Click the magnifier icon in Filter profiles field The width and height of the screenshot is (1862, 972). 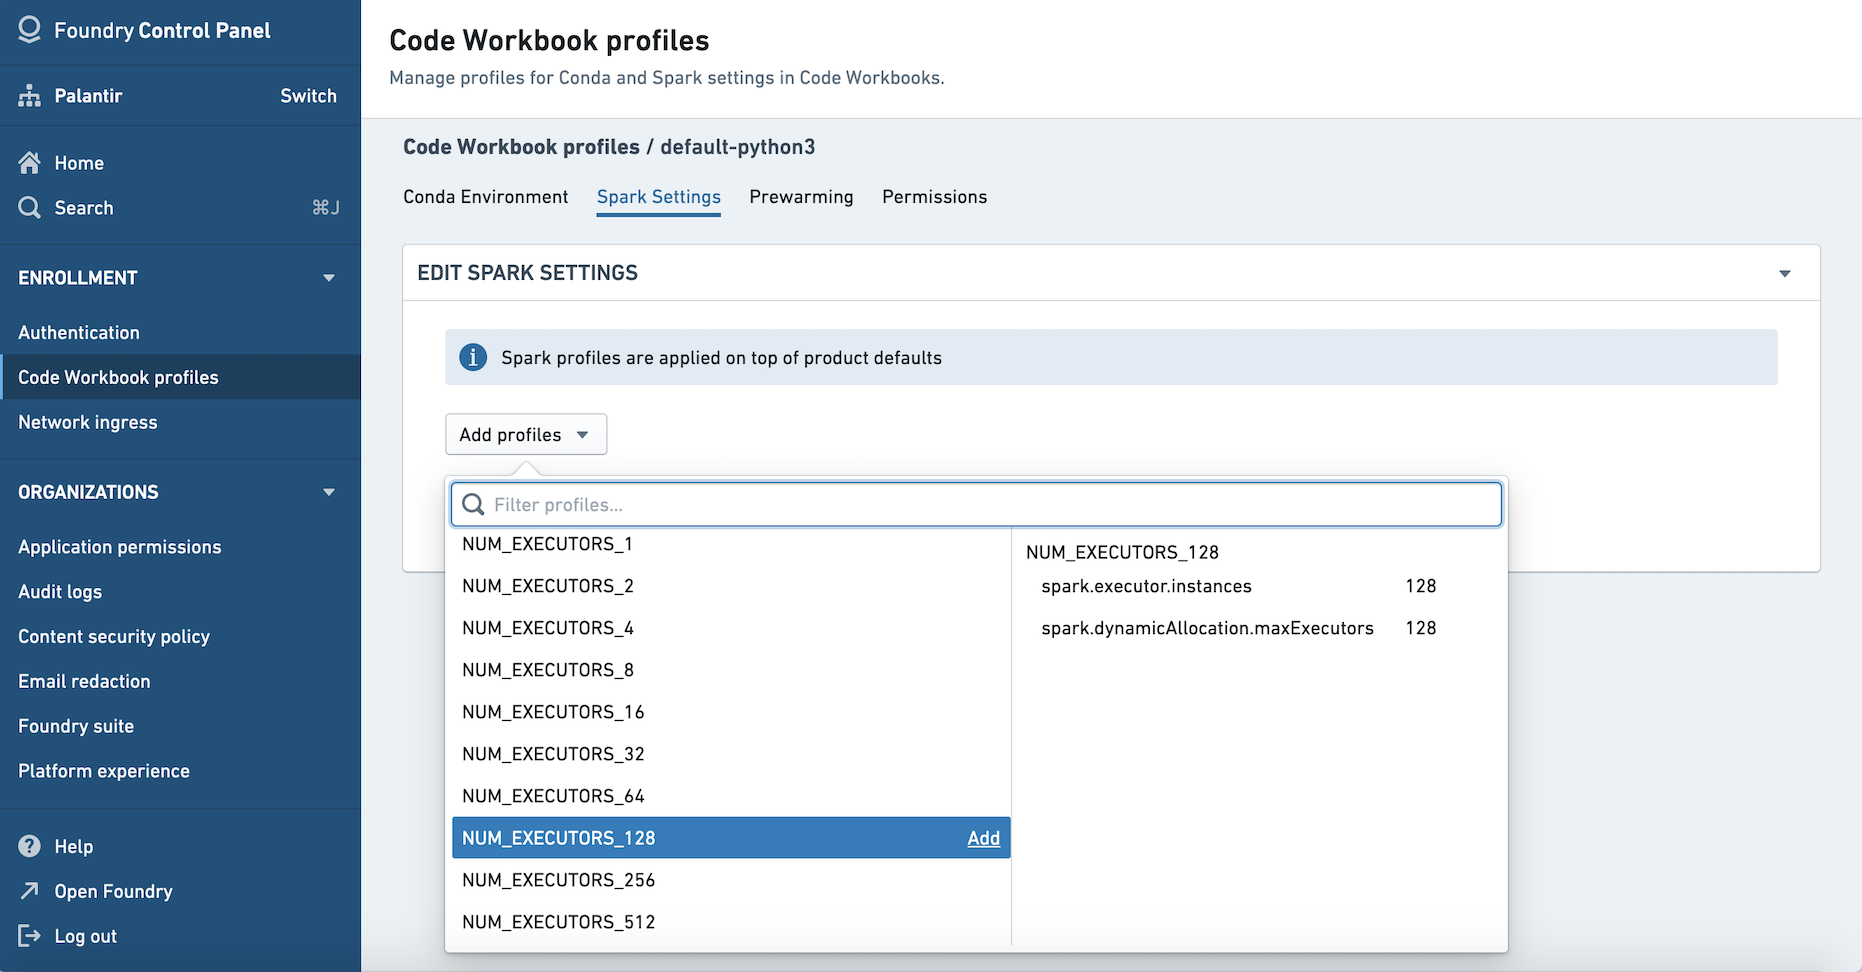(x=474, y=504)
